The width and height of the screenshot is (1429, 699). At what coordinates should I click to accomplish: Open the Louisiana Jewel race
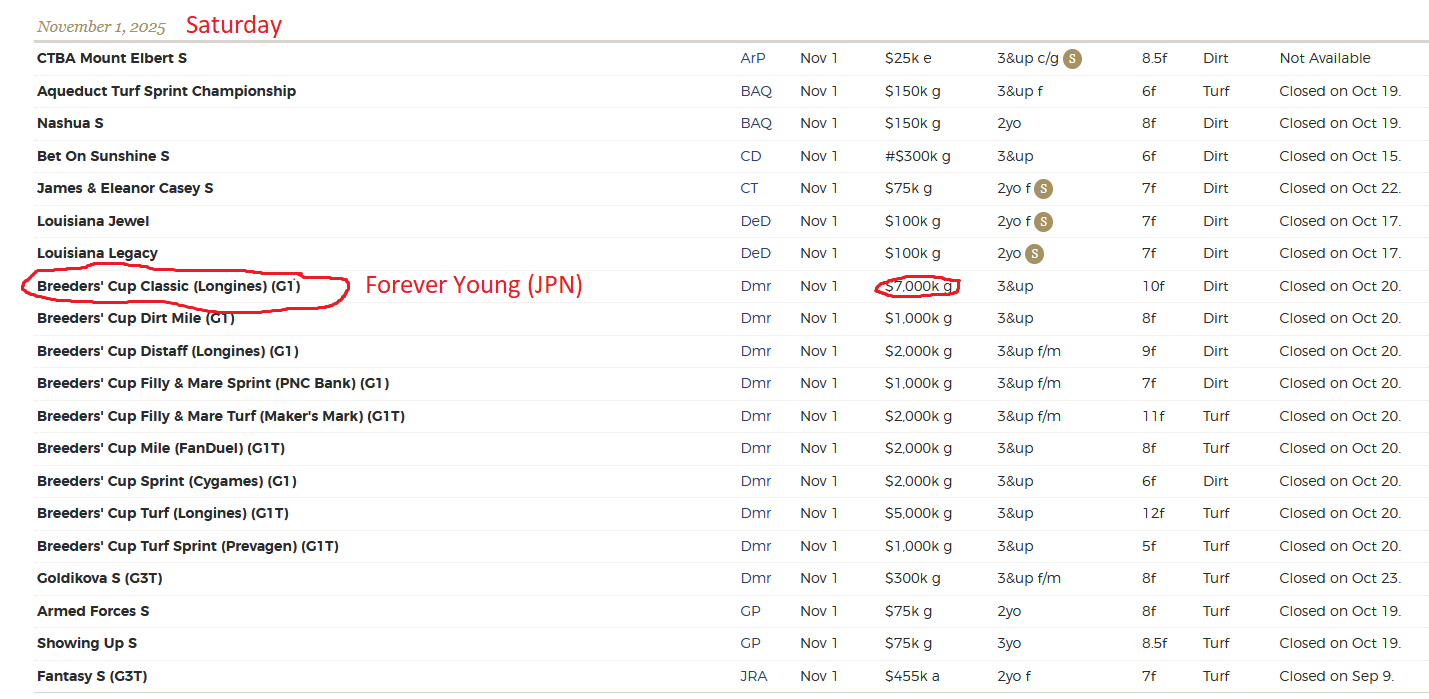[x=93, y=221]
